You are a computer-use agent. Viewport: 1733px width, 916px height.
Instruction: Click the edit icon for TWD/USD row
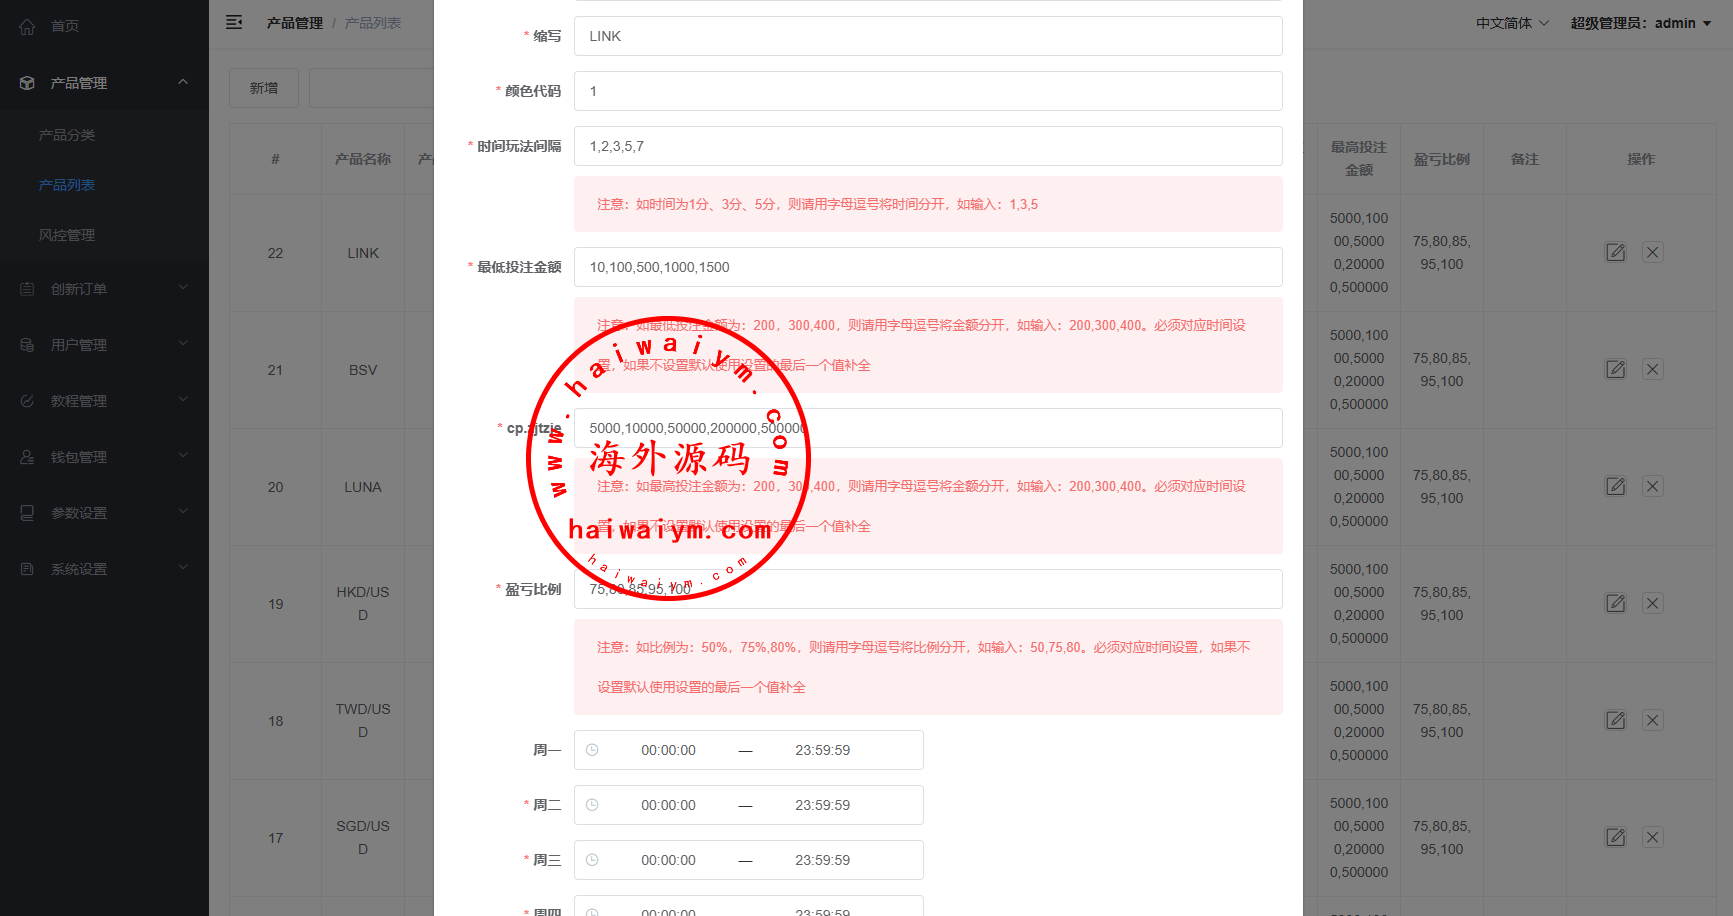(x=1615, y=721)
